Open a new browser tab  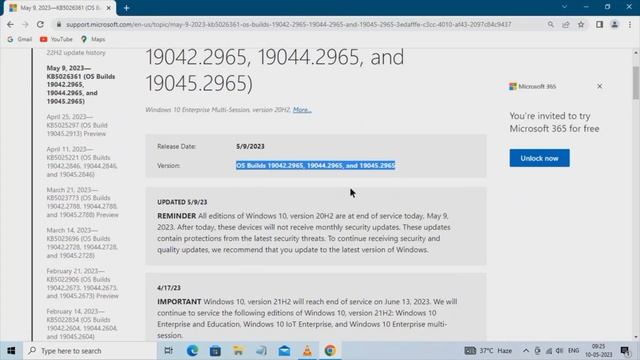[x=127, y=8]
